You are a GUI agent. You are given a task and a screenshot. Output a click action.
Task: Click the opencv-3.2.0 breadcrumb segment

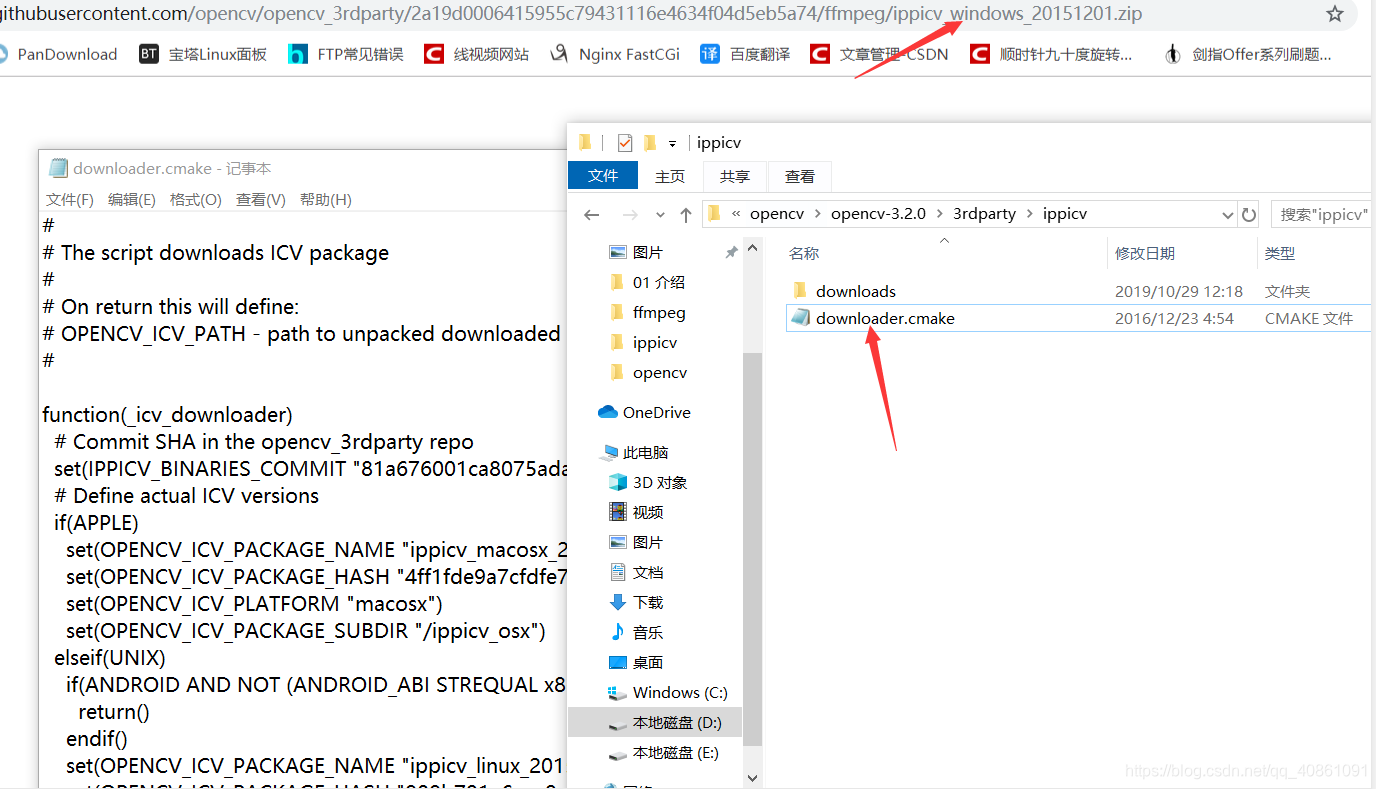pyautogui.click(x=878, y=214)
